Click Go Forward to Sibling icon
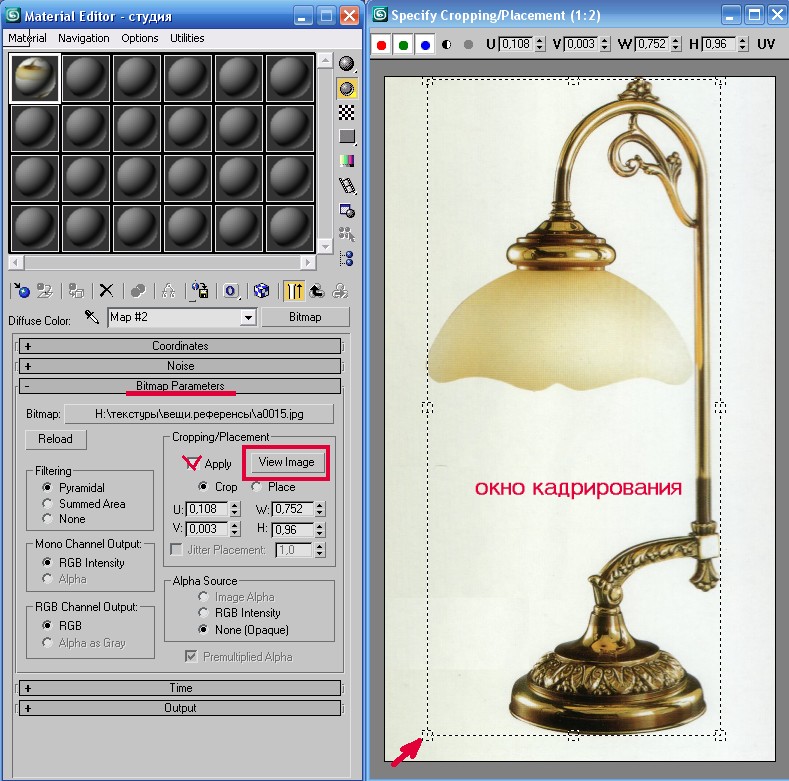Screen dimensions: 789x781 (341, 291)
